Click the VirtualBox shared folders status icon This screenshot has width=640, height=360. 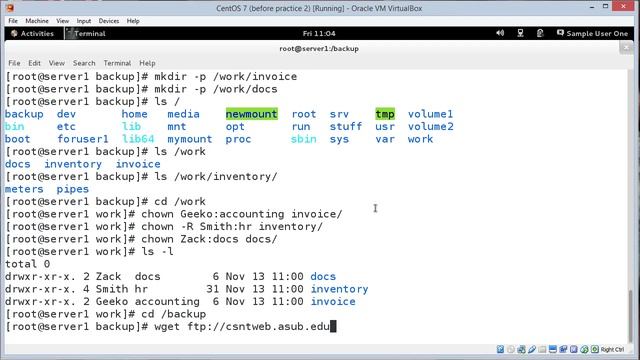tap(542, 349)
